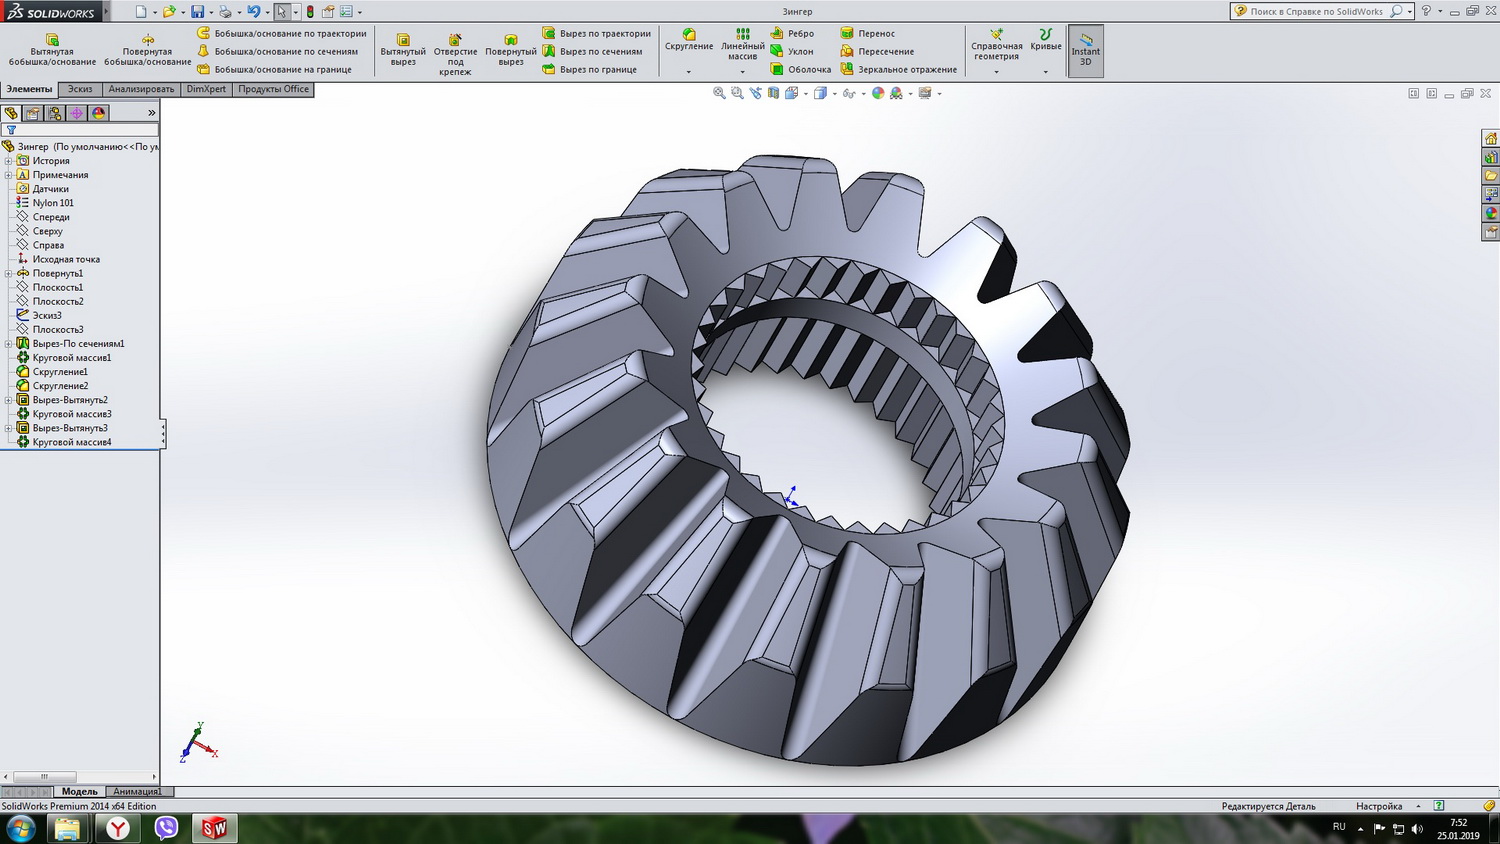This screenshot has height=844, width=1500.
Task: Open the Кривые dropdown arrow
Action: 1046,72
